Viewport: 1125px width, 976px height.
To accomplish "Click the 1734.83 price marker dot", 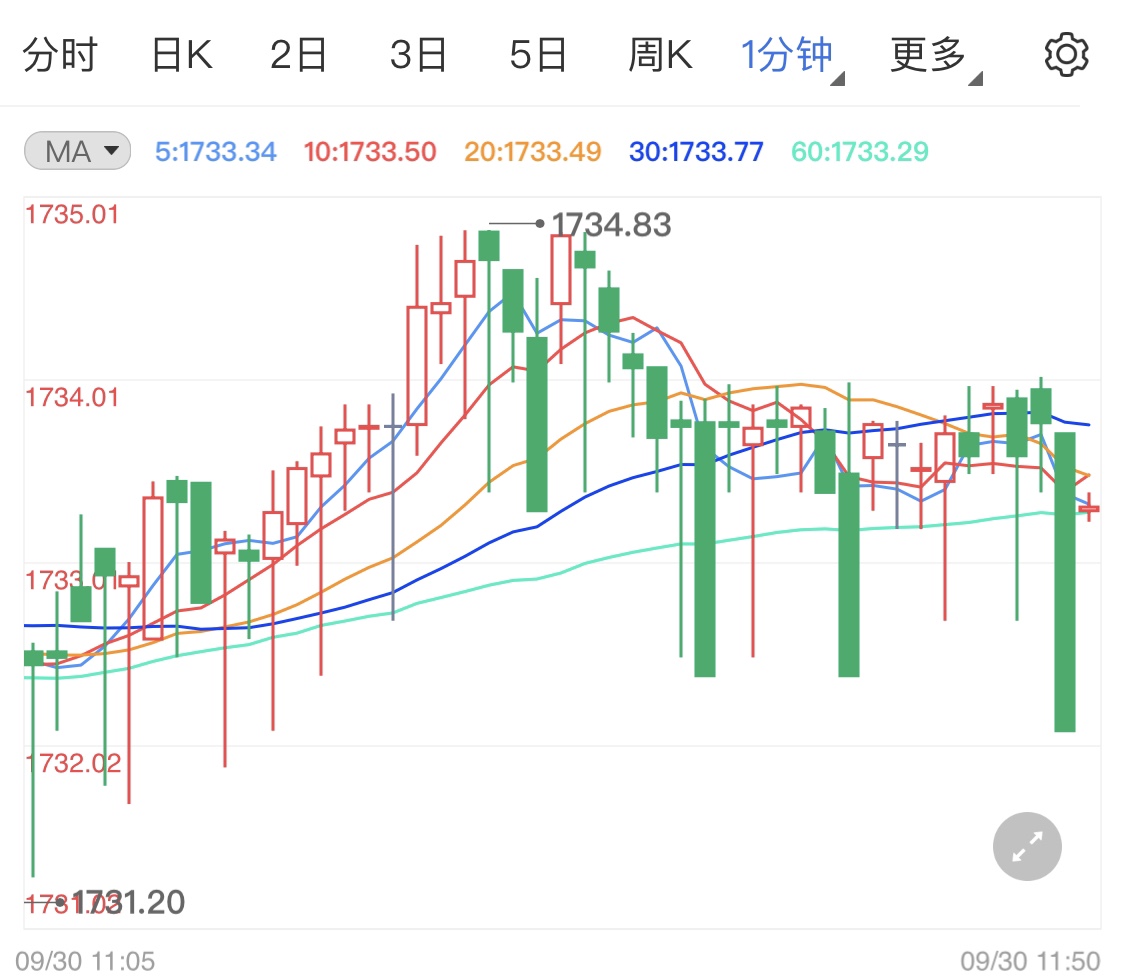I will coord(541,224).
